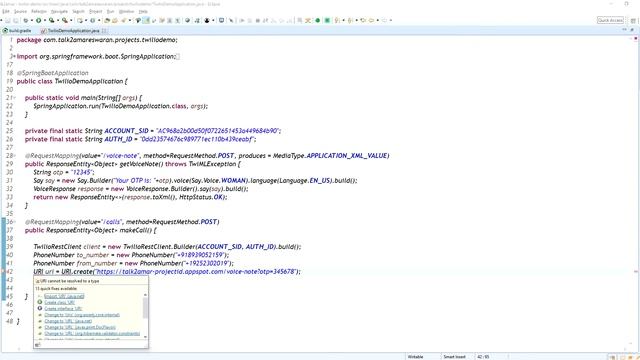Click error marker icon on line 42
The image size is (640, 360).
pyautogui.click(x=3, y=271)
